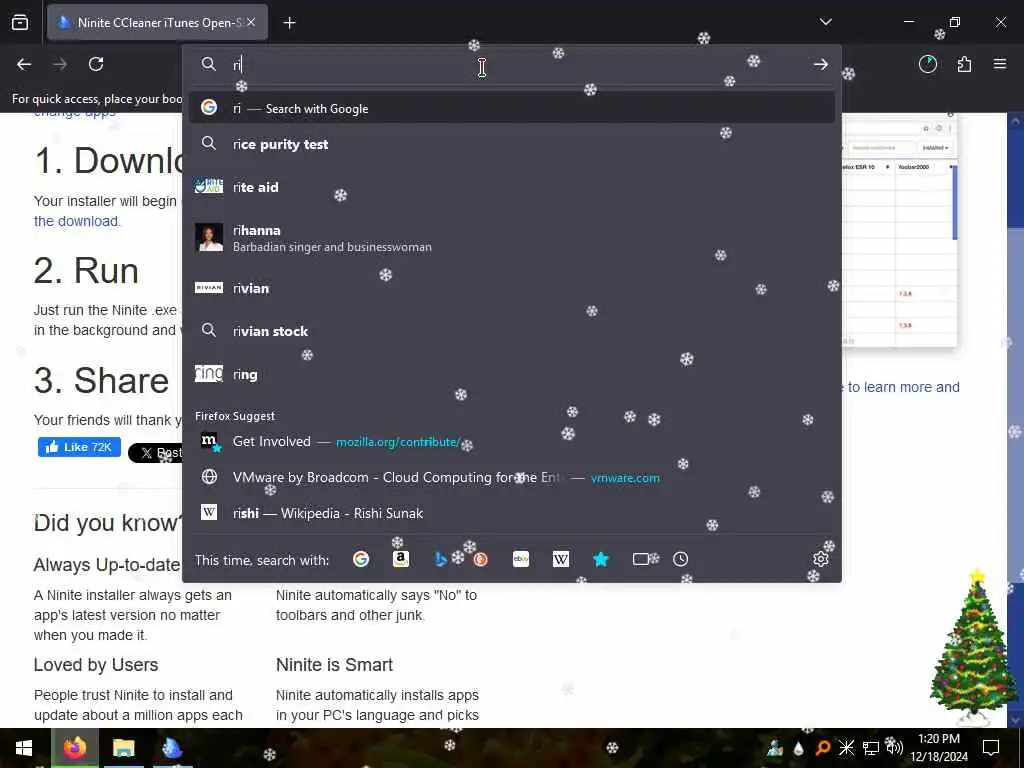Screen dimensions: 1024x768
Task: Search with Google one-off icon
Action: pos(360,559)
